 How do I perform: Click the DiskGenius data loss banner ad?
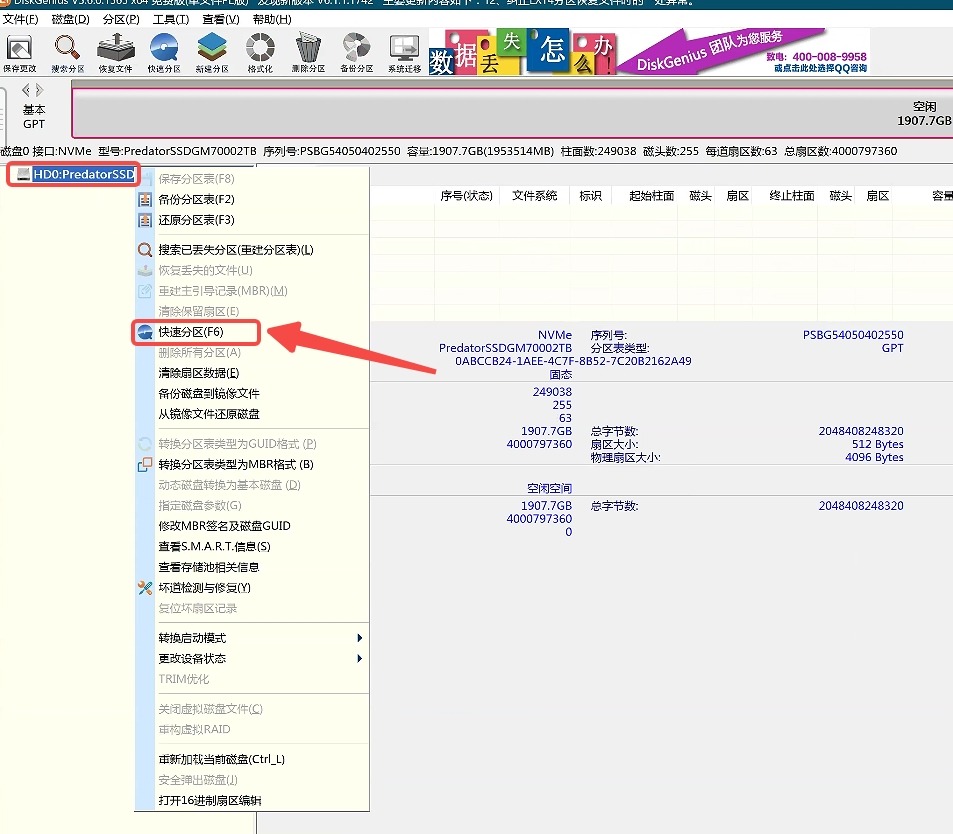648,51
